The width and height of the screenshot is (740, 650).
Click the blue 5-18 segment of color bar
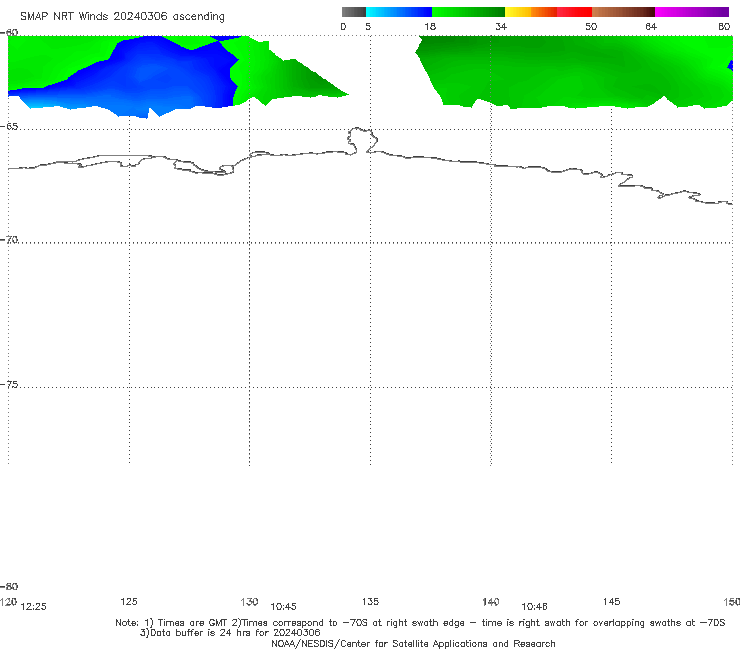[399, 12]
